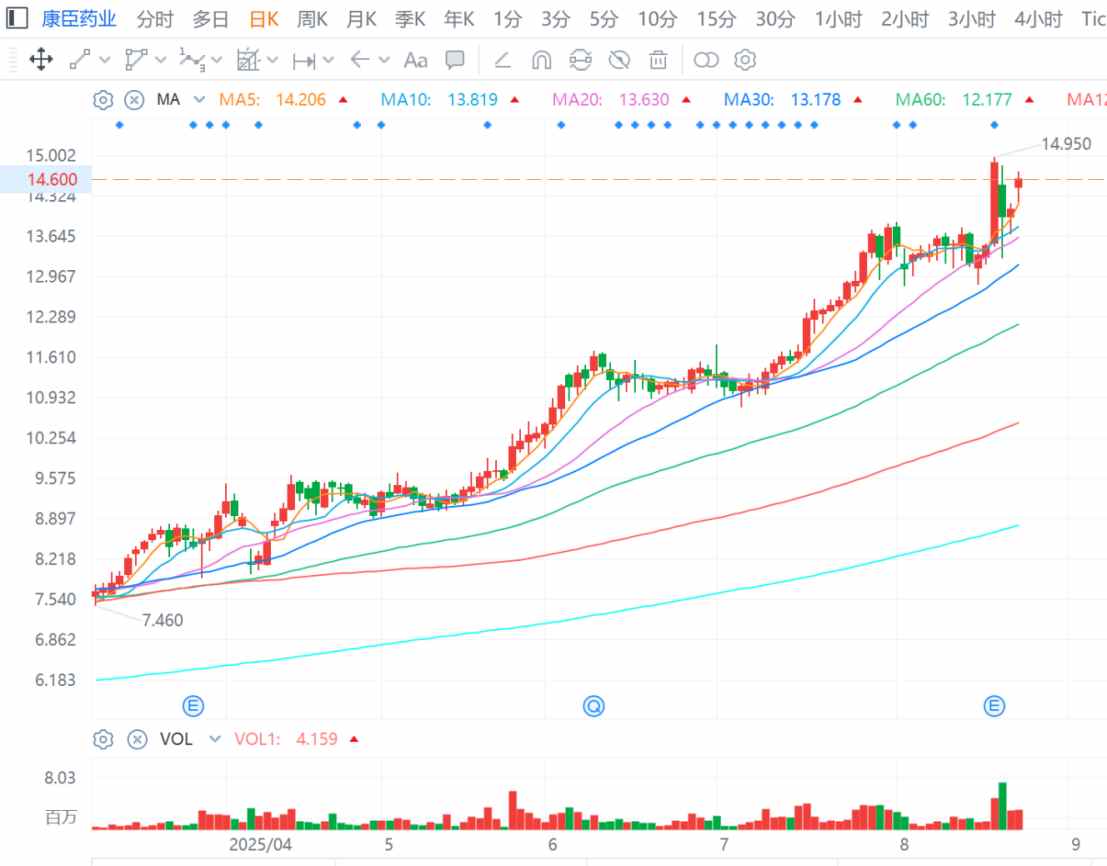Image resolution: width=1107 pixels, height=866 pixels.
Task: Select the comment bubble note tool
Action: click(455, 60)
